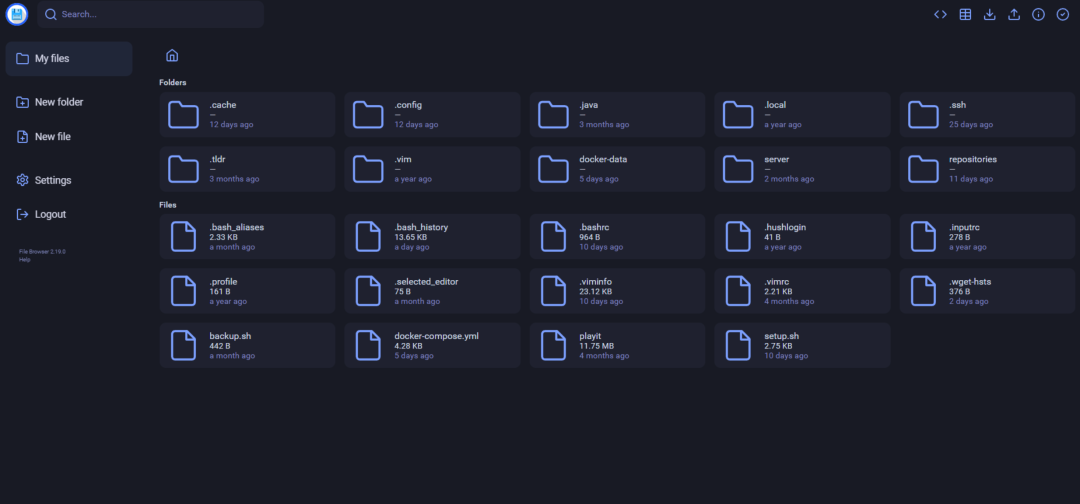Select the .ssh folder icon
Image resolution: width=1080 pixels, height=504 pixels.
point(923,114)
